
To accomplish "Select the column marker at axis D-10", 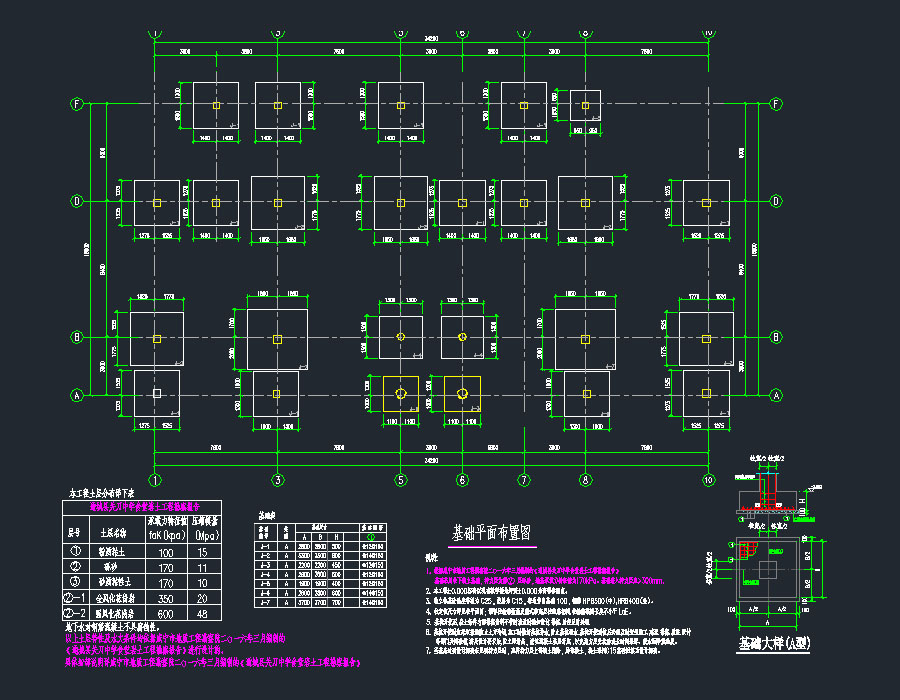I will 706,202.
